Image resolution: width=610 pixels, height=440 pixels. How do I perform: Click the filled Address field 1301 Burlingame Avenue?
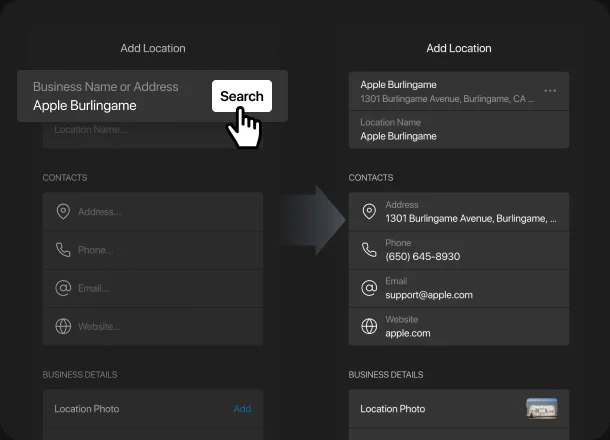pos(470,212)
